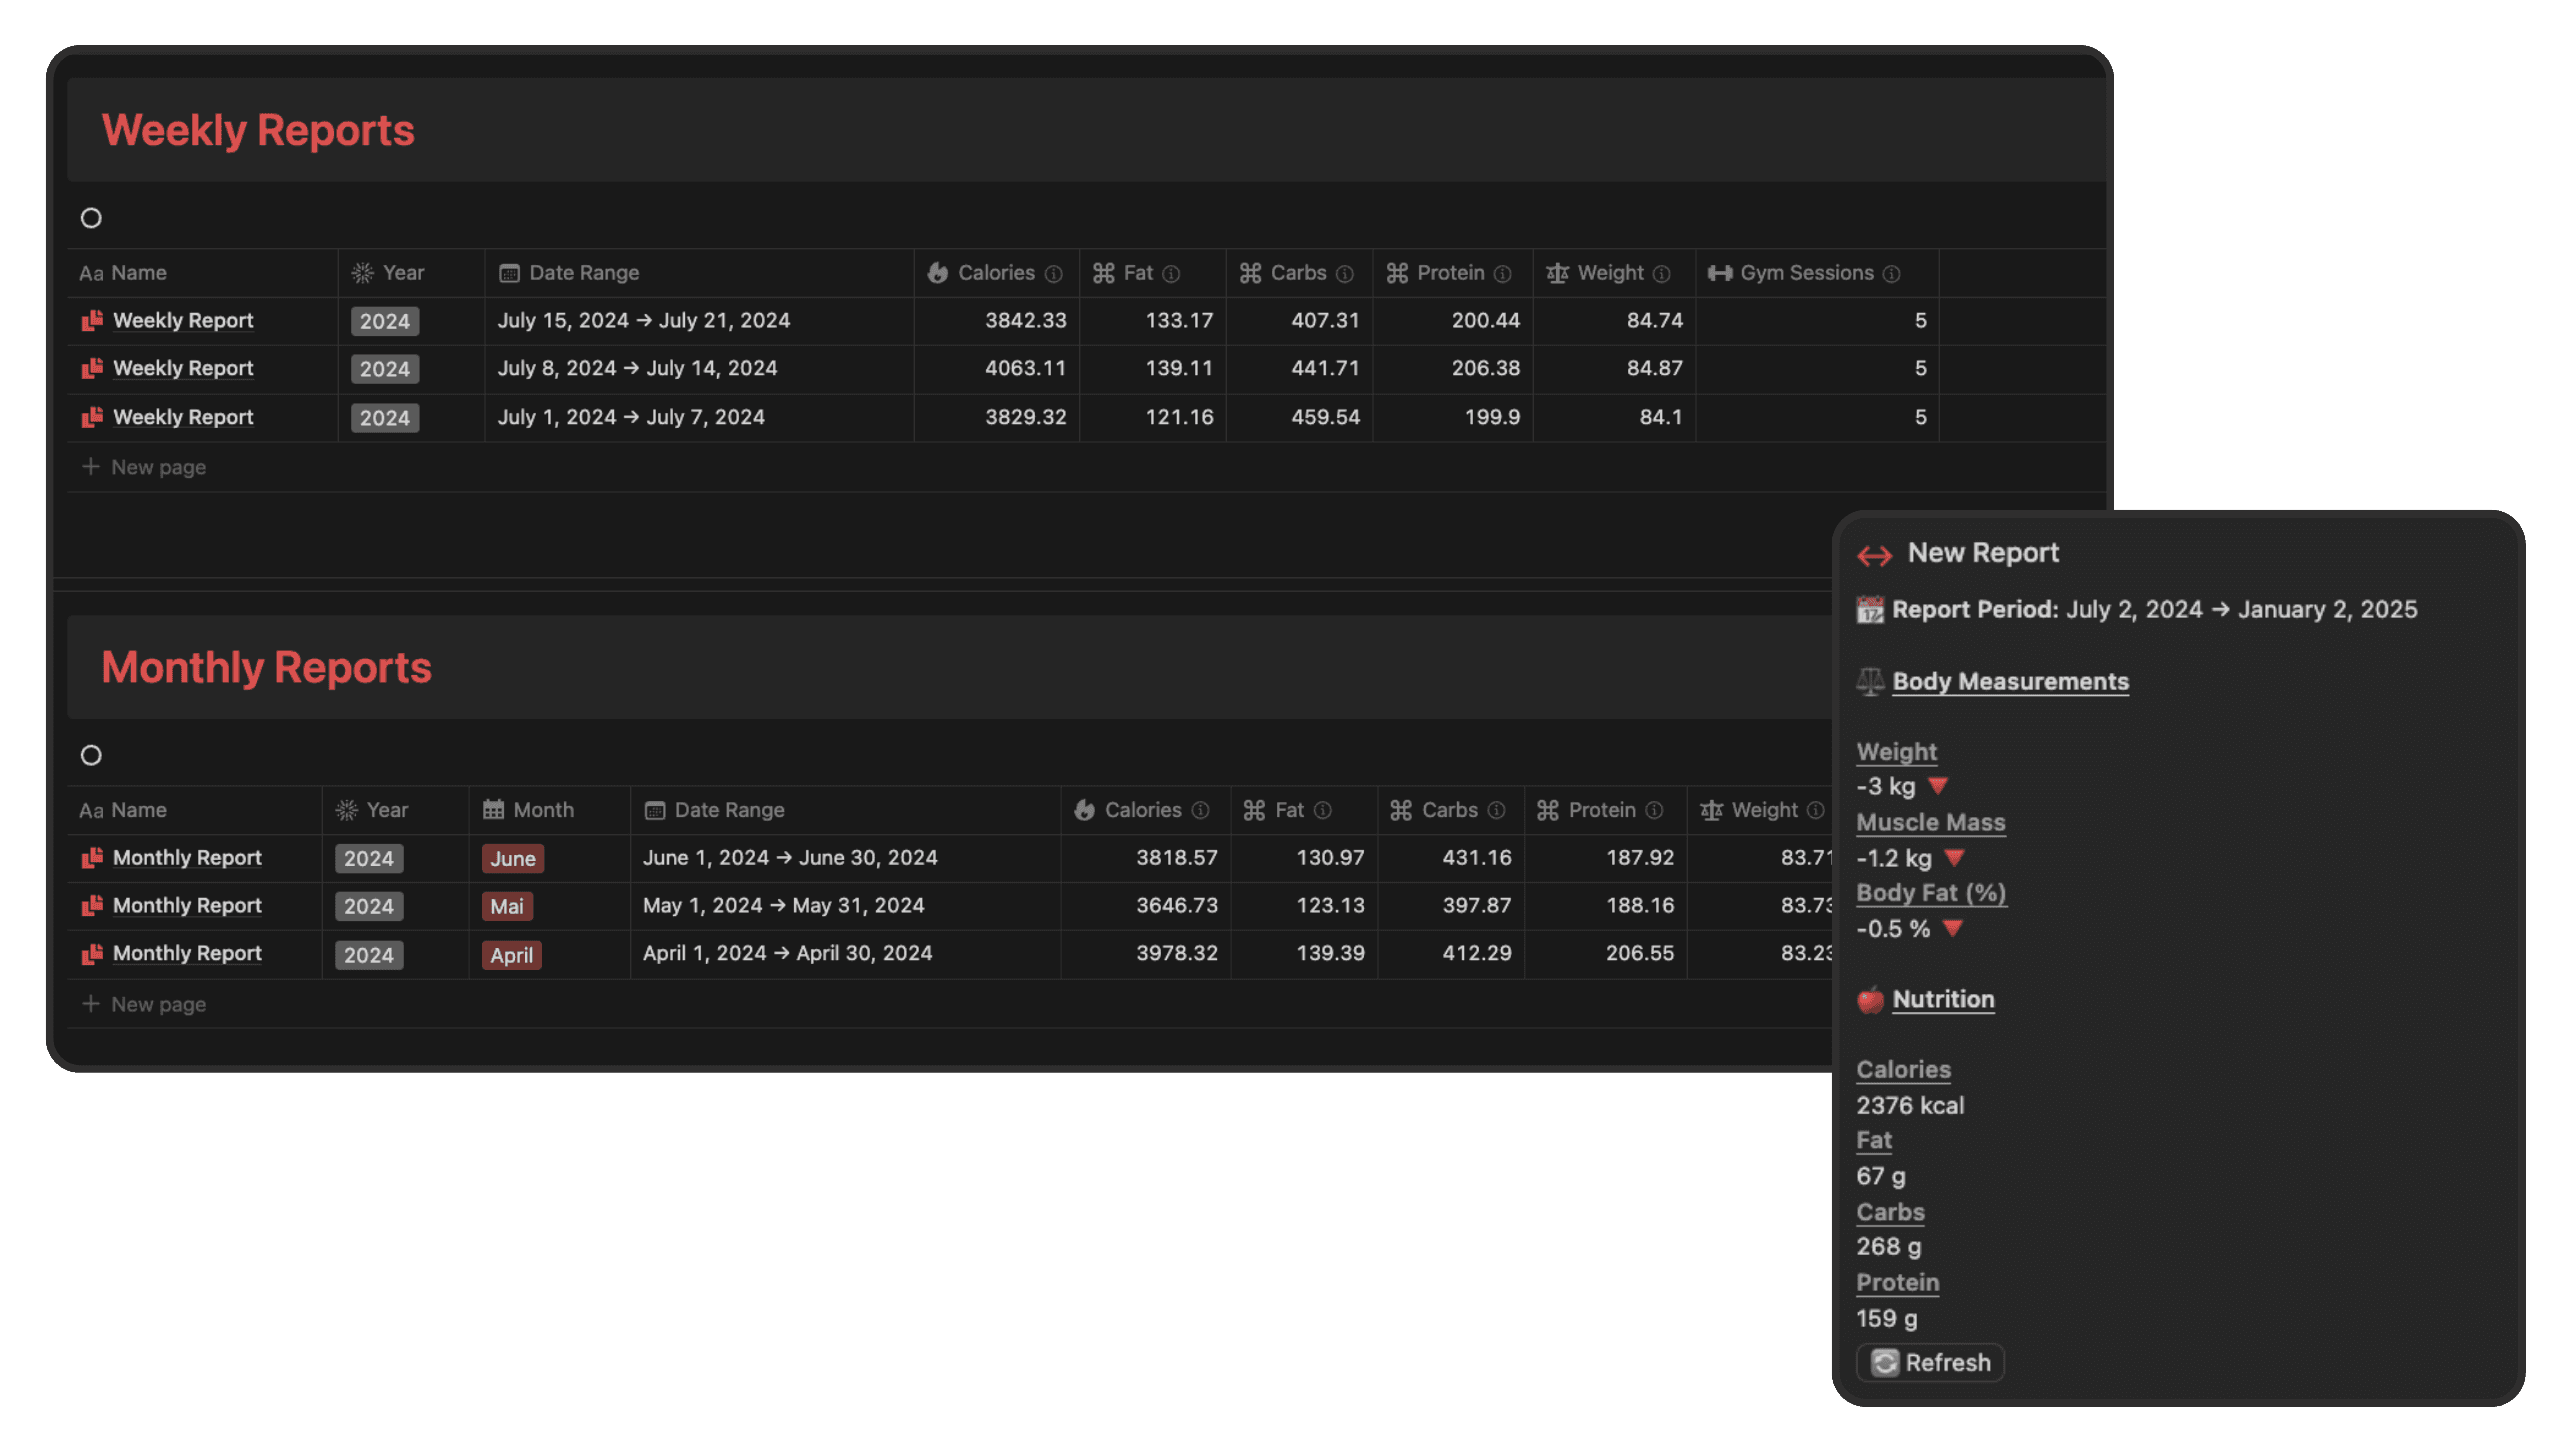
Task: Open the Year column header in Weekly Reports
Action: click(x=403, y=273)
